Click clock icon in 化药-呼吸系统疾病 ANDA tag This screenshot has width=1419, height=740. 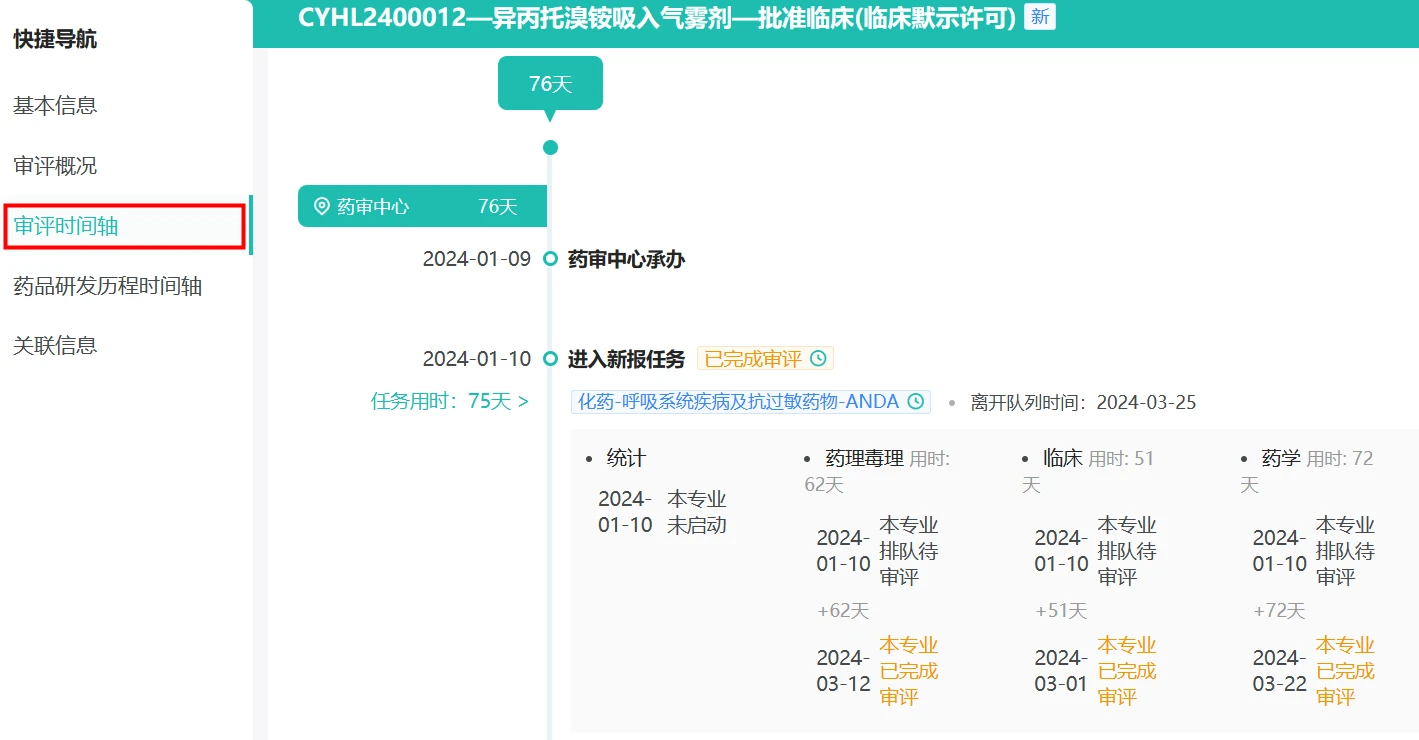915,402
